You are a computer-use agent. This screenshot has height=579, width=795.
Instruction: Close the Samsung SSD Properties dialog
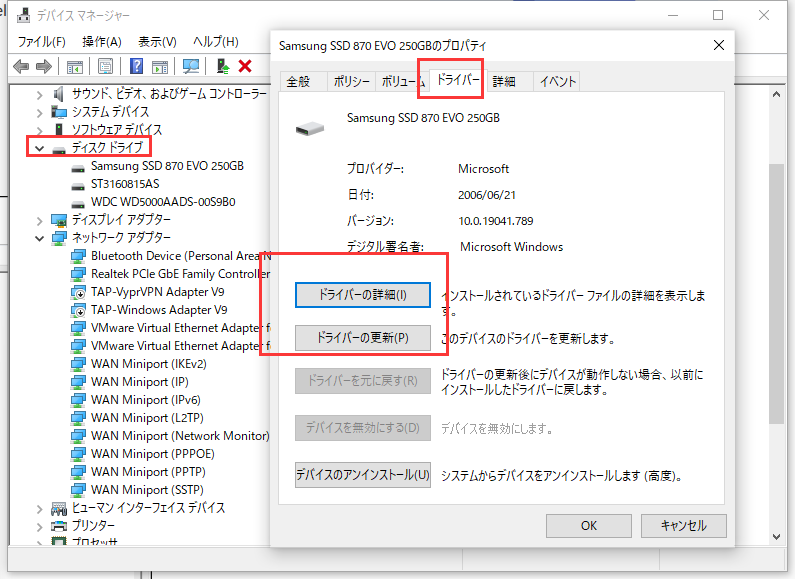(x=718, y=45)
